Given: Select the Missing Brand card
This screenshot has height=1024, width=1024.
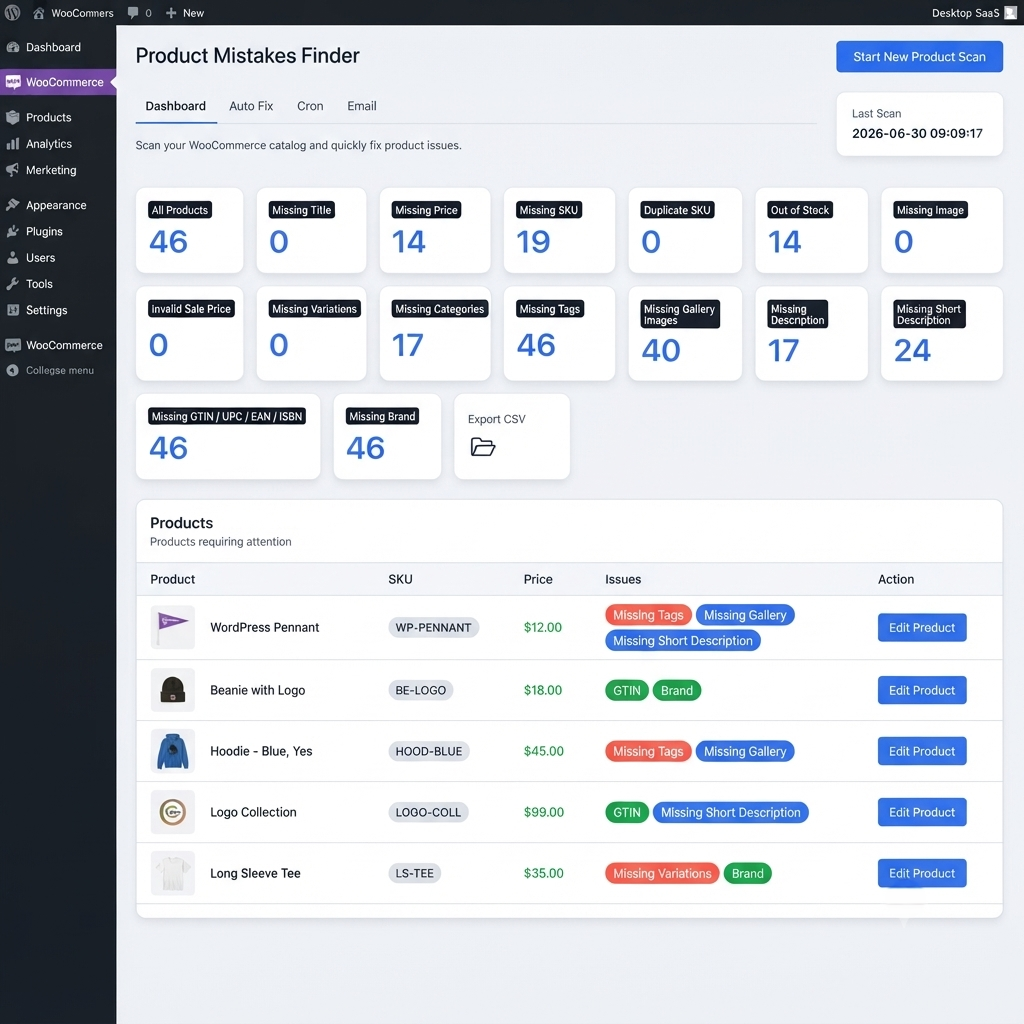Looking at the screenshot, I should pyautogui.click(x=387, y=436).
